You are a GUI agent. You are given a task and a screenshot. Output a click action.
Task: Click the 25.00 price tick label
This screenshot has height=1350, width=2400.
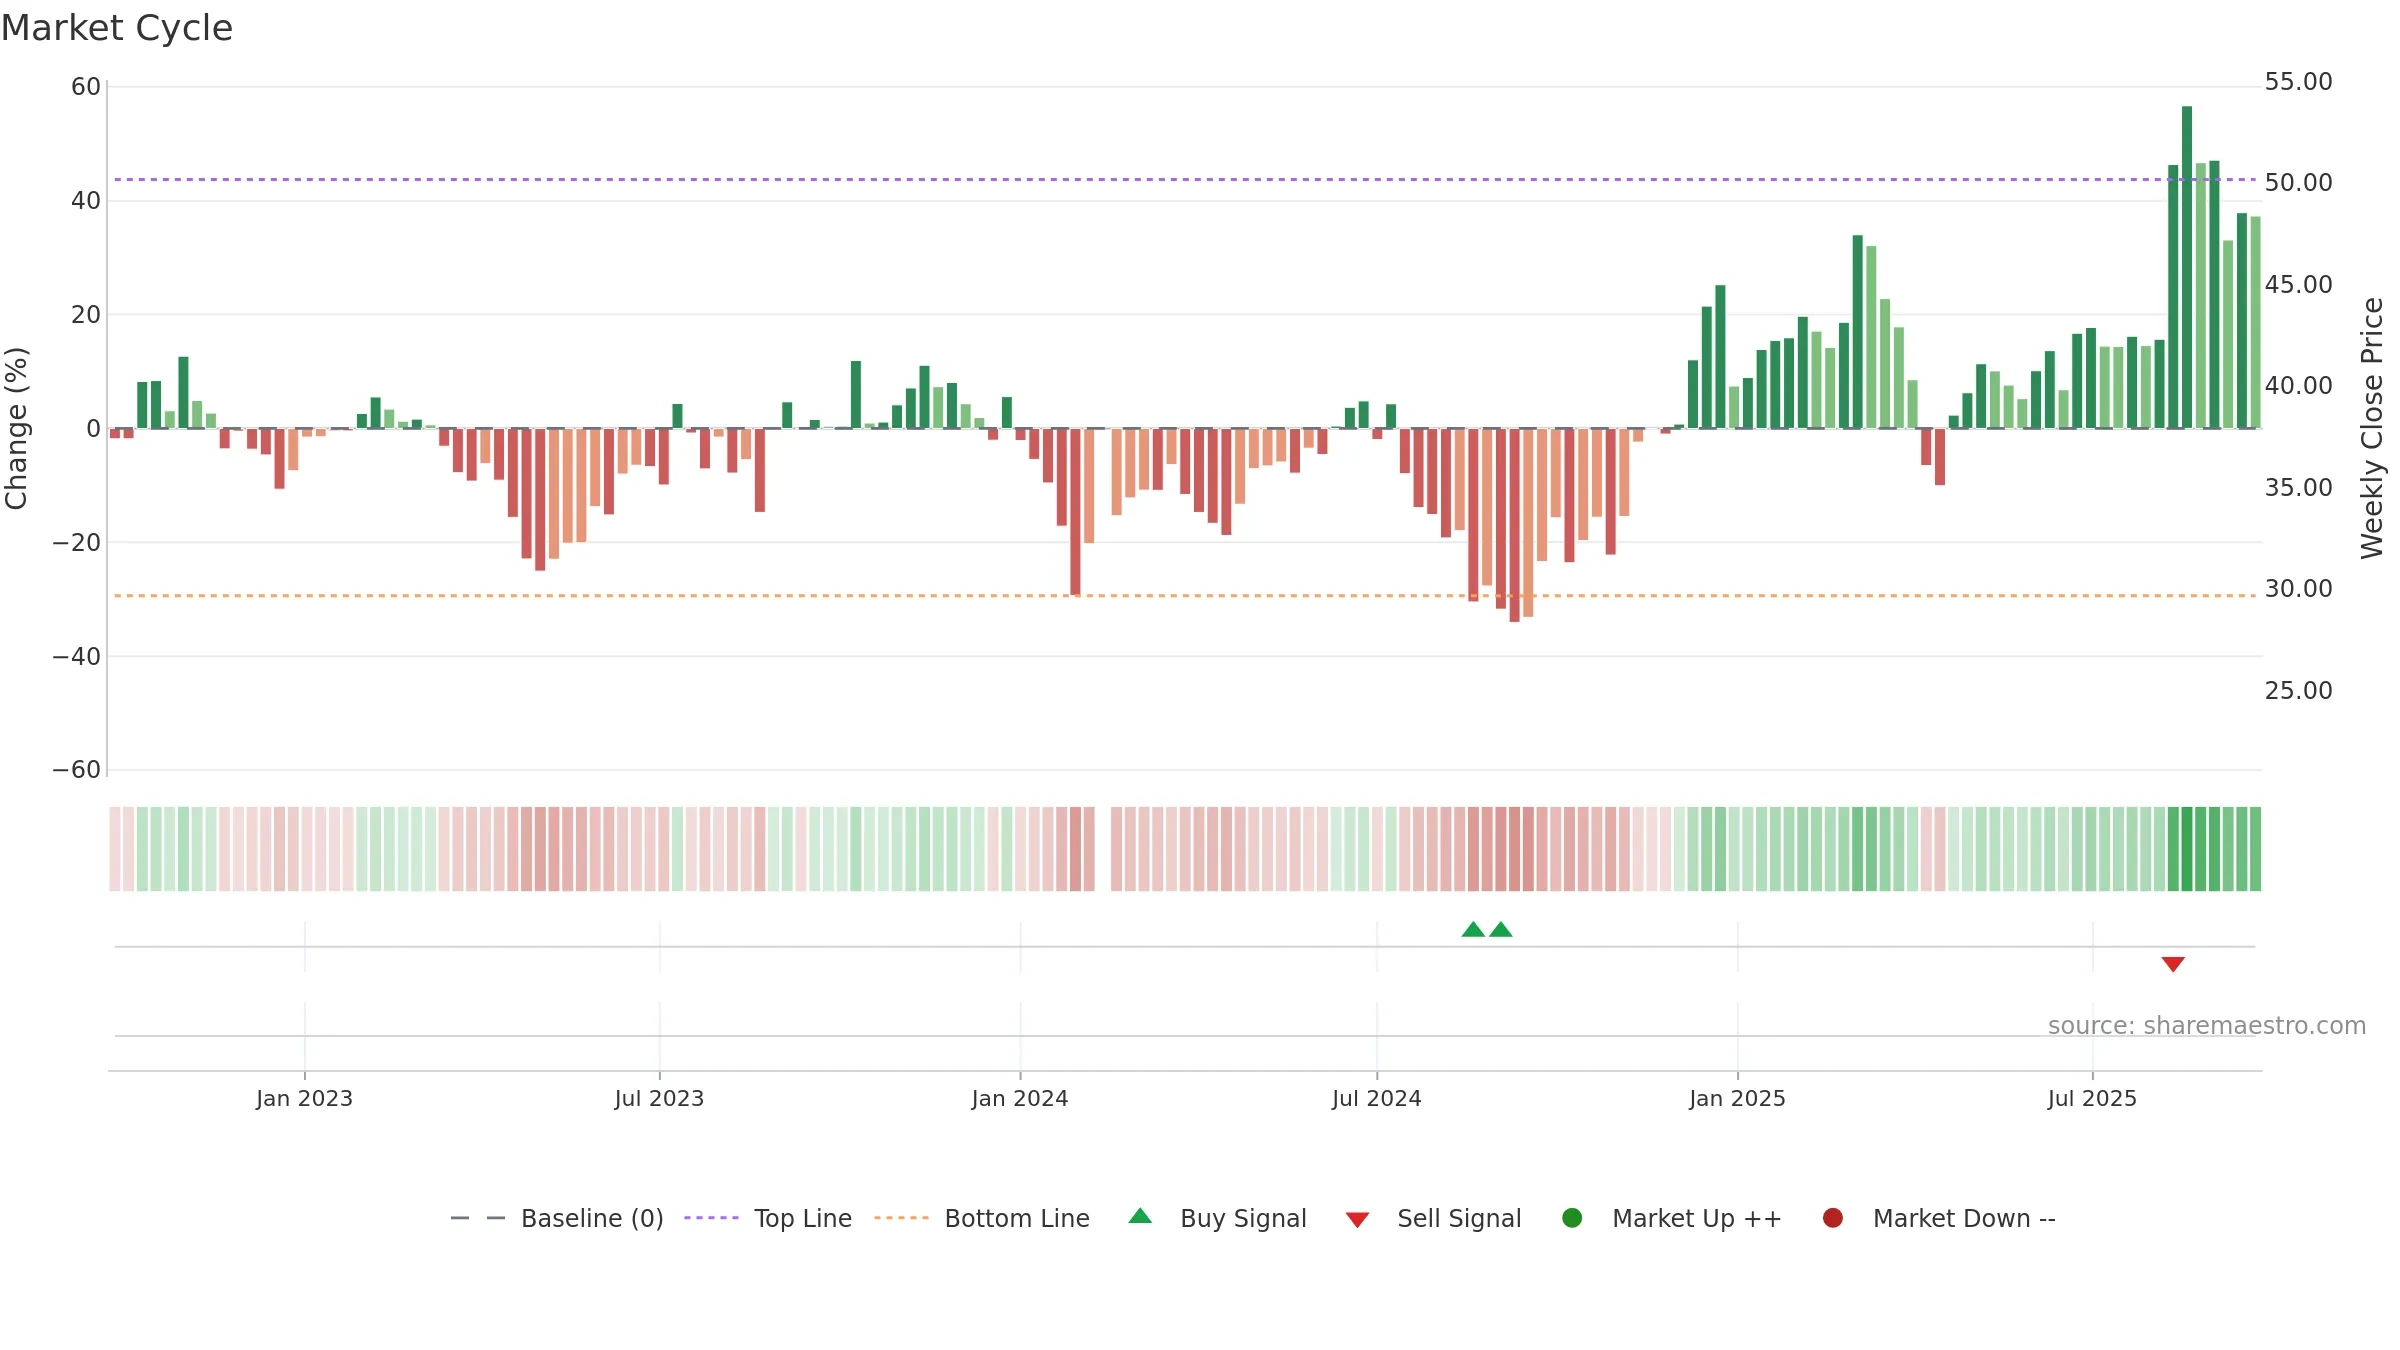2299,691
